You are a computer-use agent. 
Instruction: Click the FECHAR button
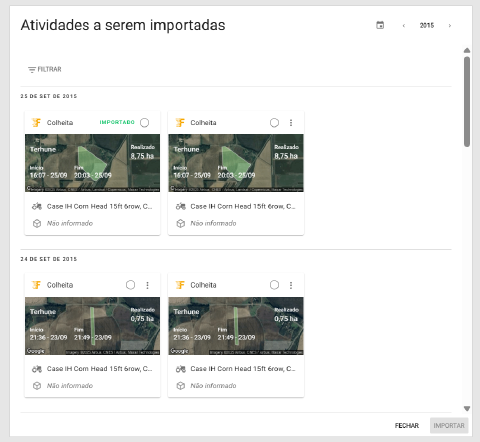click(407, 426)
